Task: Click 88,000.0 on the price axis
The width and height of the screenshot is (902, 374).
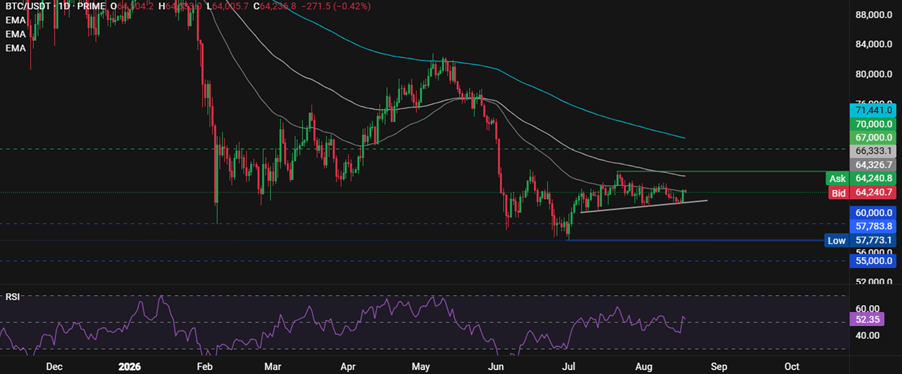Action: point(873,16)
